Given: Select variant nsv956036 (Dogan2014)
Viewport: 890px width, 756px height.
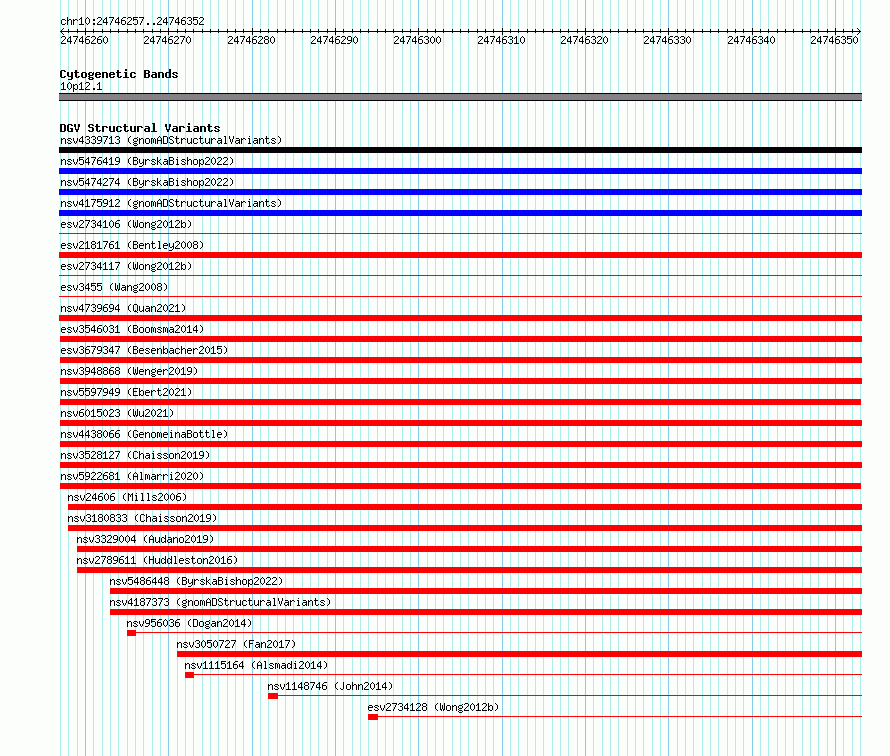Looking at the screenshot, I should [x=189, y=623].
